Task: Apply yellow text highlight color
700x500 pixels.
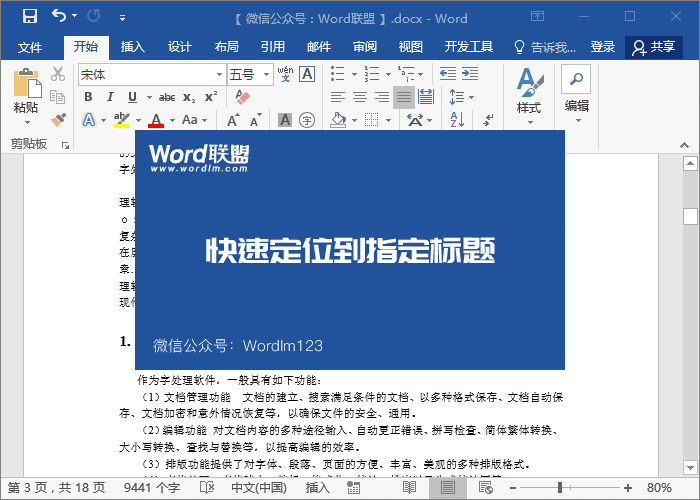Action: pos(122,120)
